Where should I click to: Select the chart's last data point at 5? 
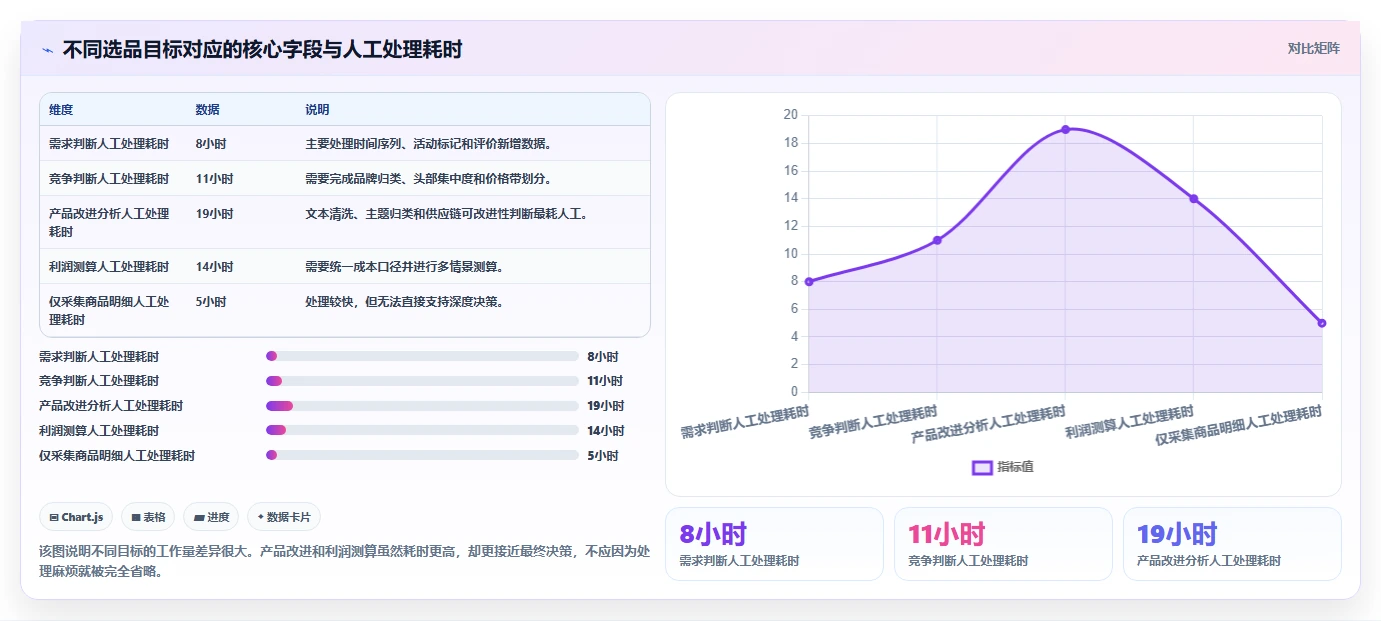pyautogui.click(x=1322, y=323)
